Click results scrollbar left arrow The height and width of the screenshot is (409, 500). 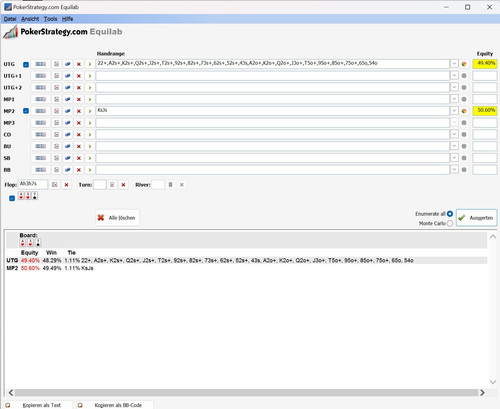[x=11, y=393]
